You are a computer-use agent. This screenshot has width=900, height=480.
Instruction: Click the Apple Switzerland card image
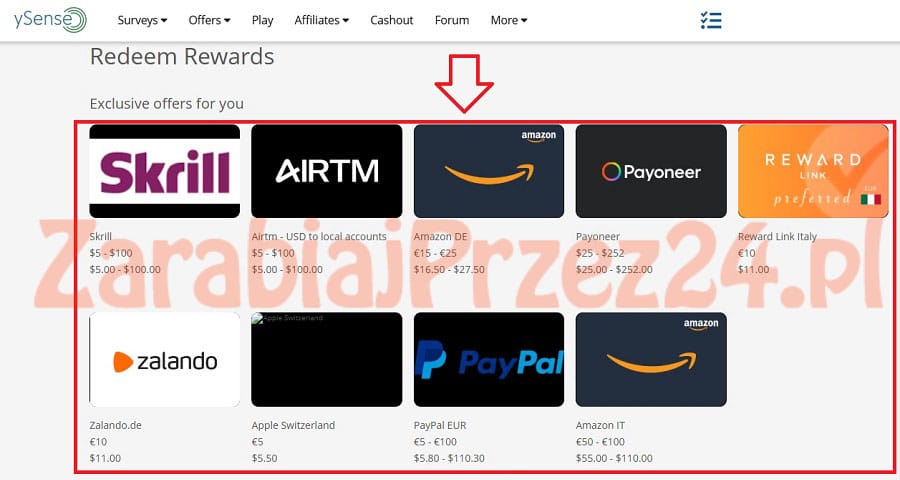click(327, 359)
